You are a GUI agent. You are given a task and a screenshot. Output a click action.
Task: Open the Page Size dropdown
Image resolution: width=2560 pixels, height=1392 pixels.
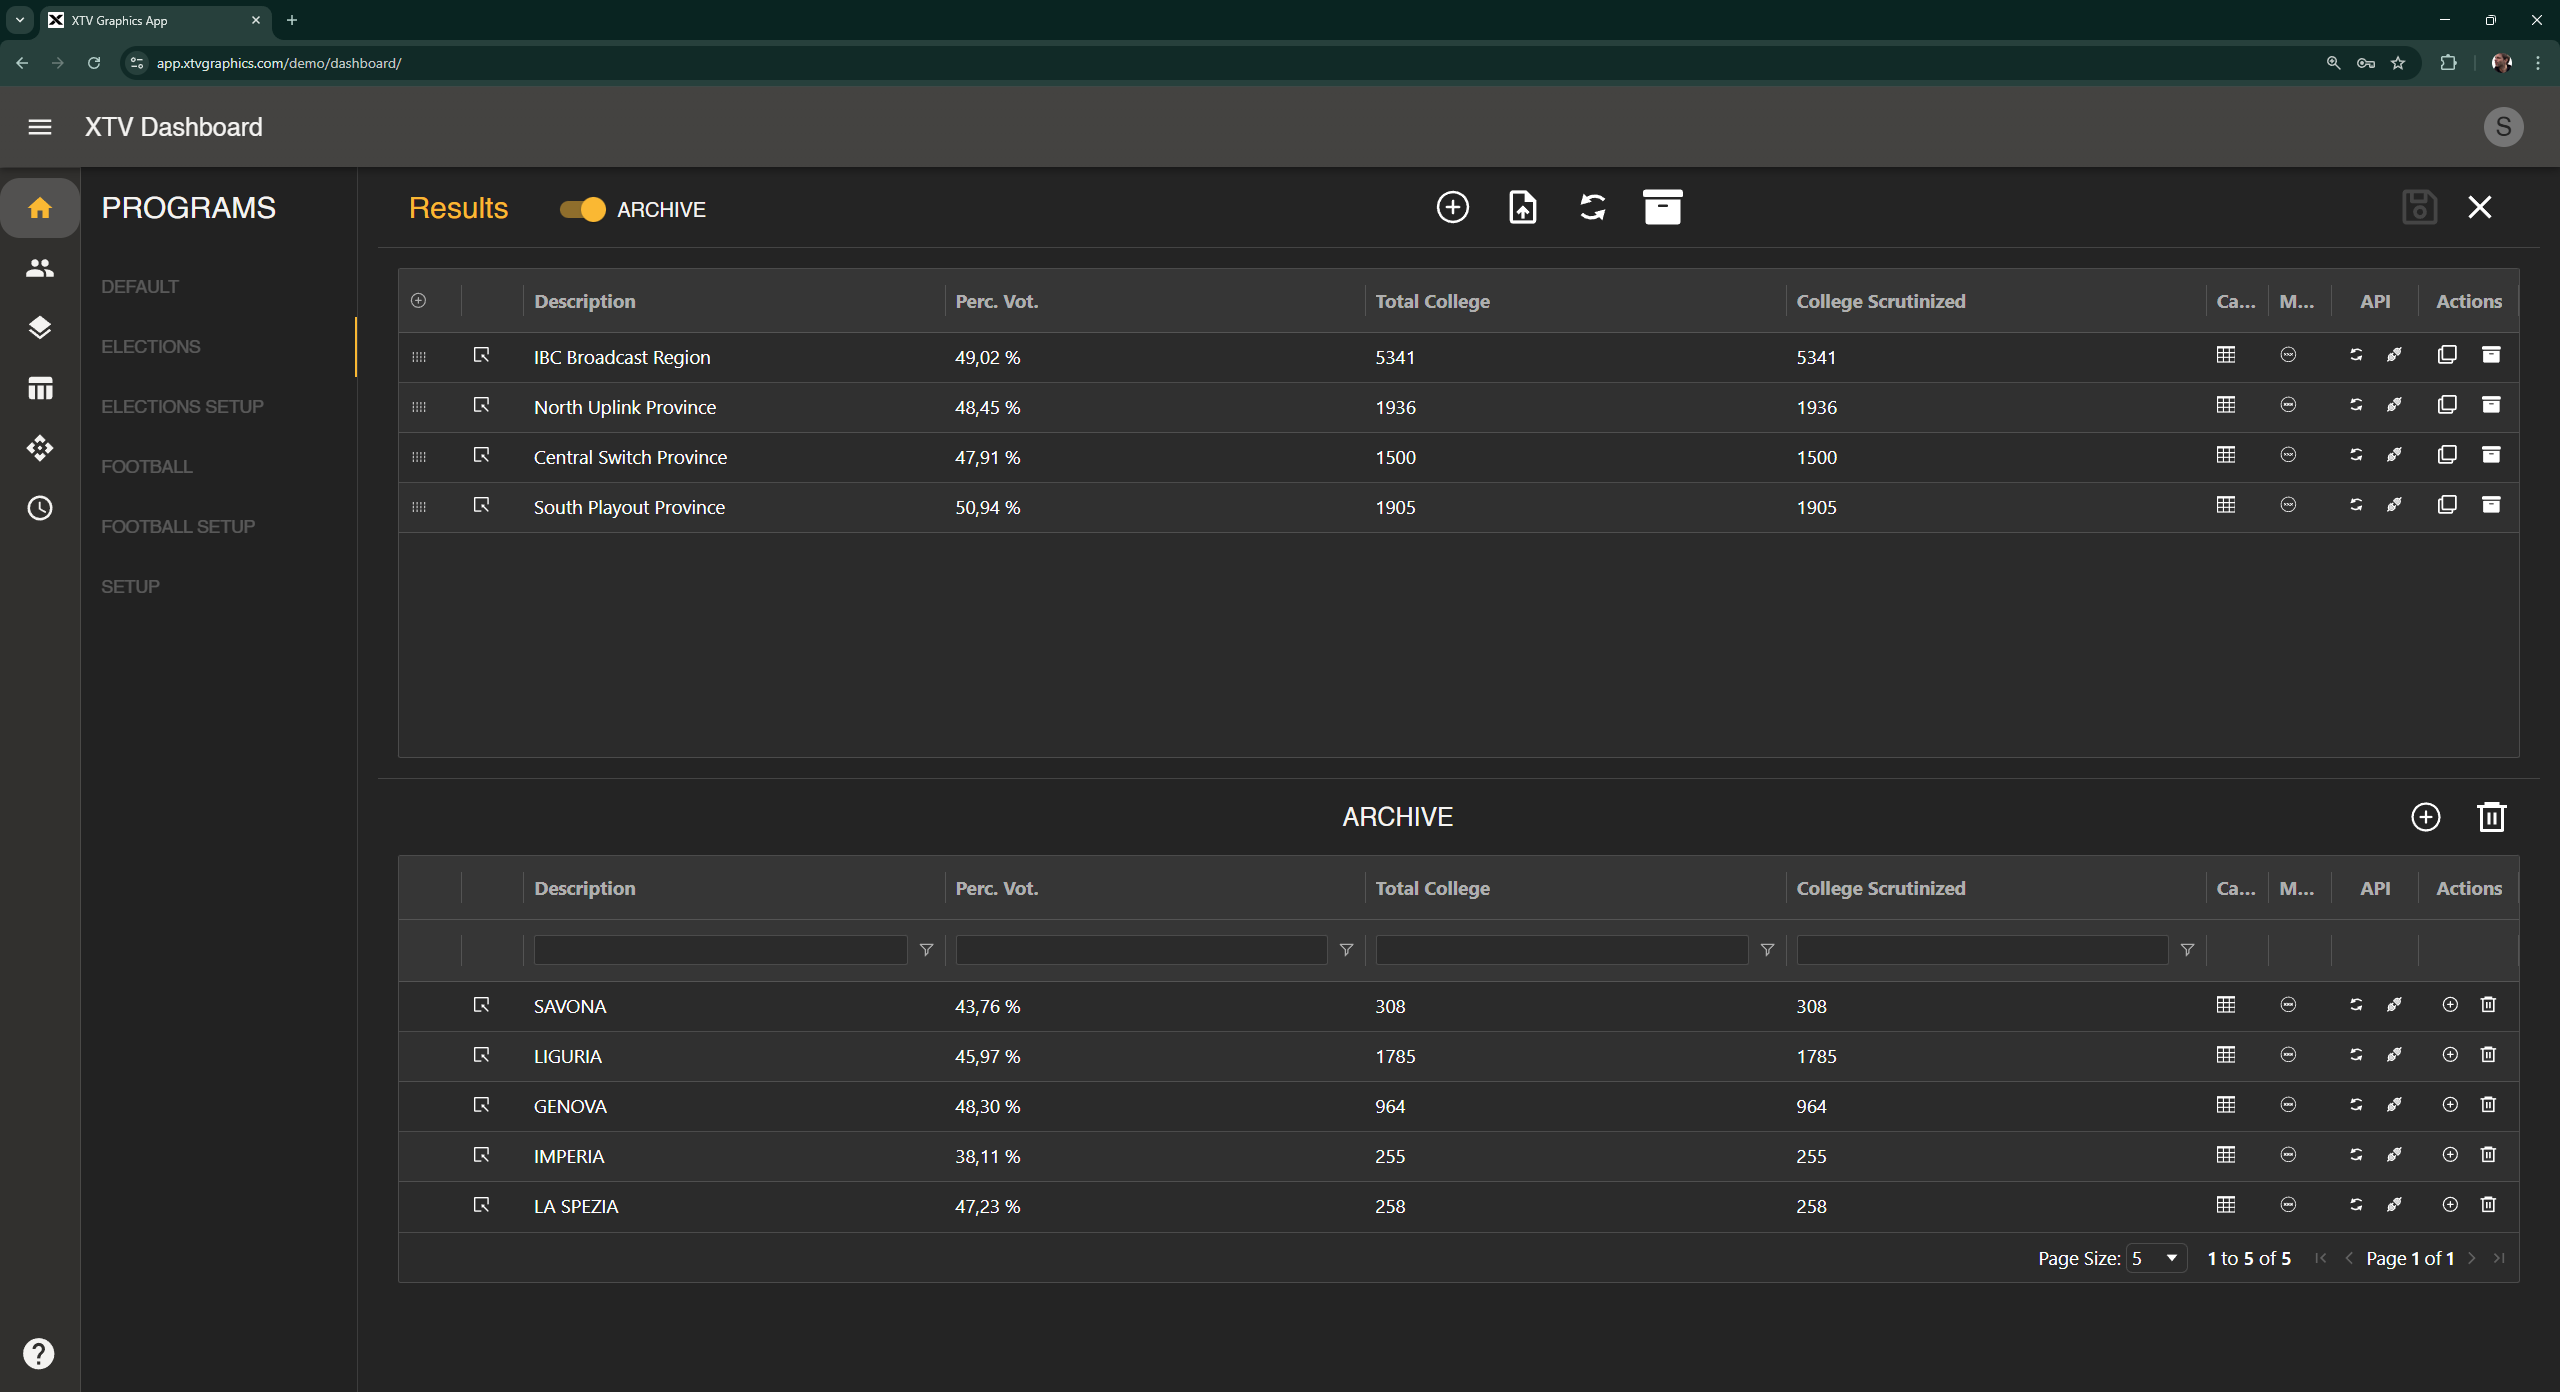coord(2156,1258)
